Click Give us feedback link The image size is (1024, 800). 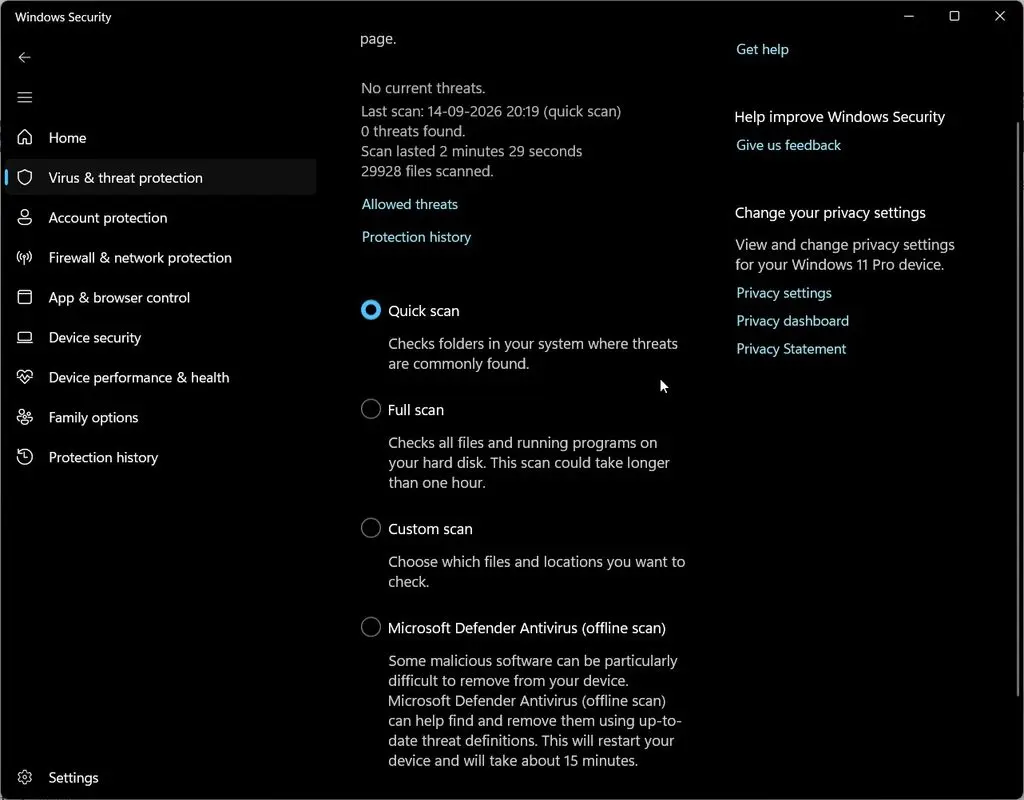788,145
